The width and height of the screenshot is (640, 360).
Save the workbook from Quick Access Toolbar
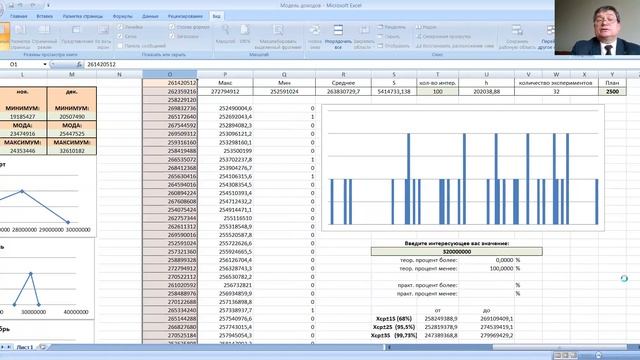[x=11, y=5]
